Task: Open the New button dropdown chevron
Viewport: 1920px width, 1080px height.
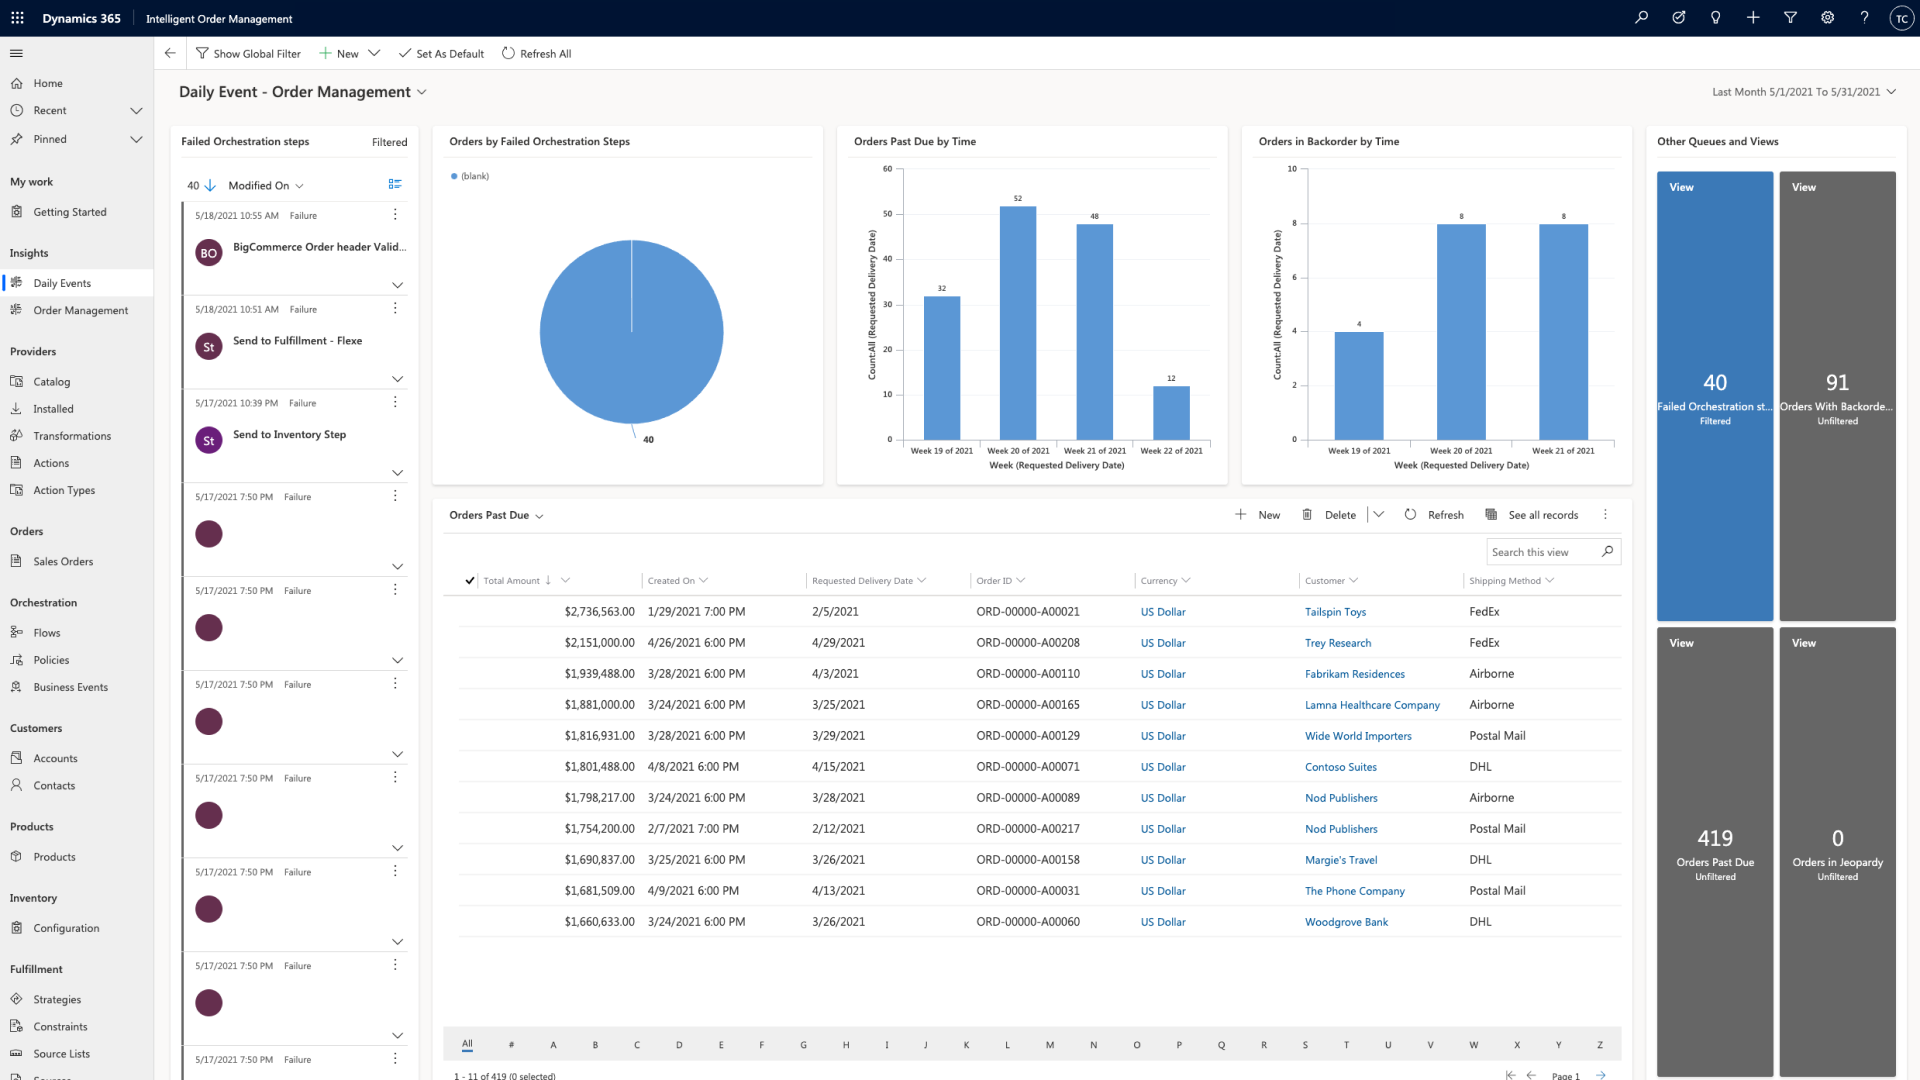Action: coord(374,54)
